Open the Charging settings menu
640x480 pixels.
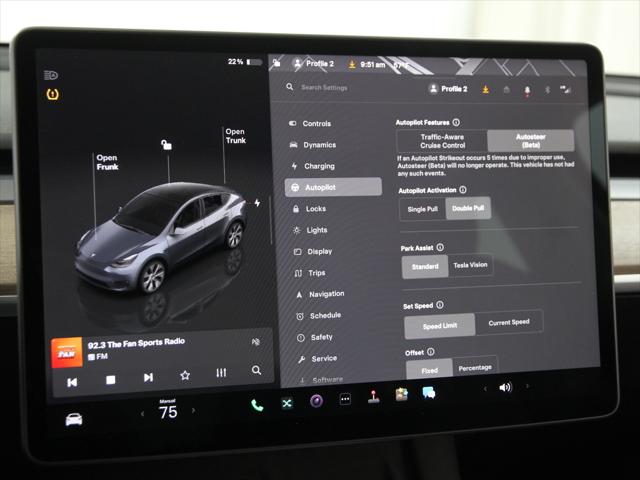point(313,166)
